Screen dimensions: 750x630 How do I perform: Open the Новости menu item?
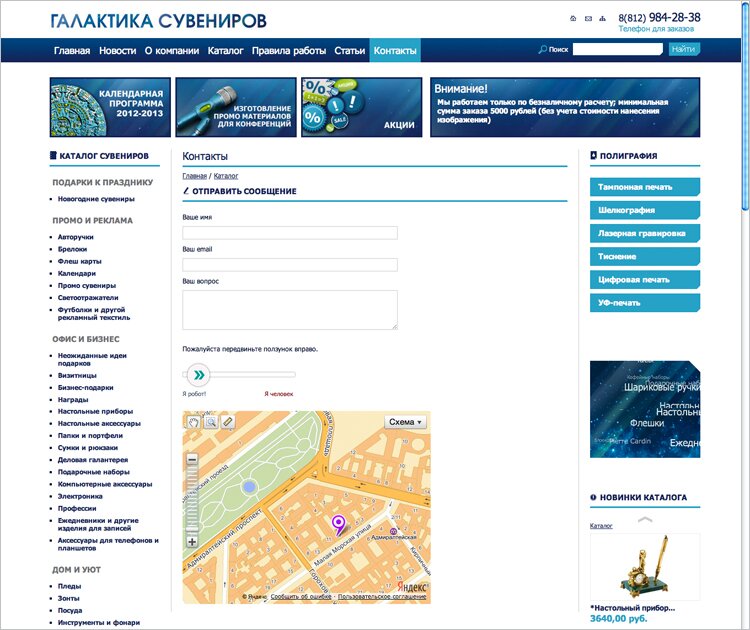coord(118,51)
